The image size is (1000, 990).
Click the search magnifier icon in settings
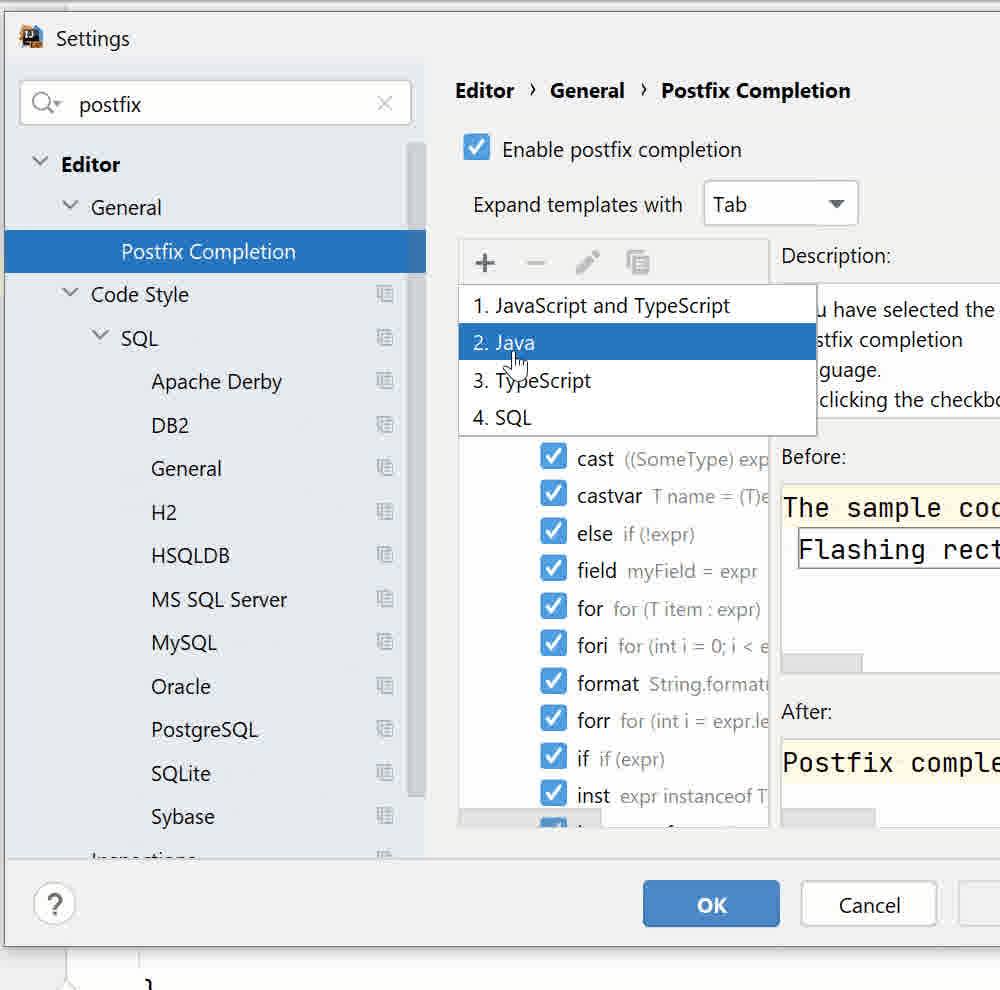tap(45, 103)
